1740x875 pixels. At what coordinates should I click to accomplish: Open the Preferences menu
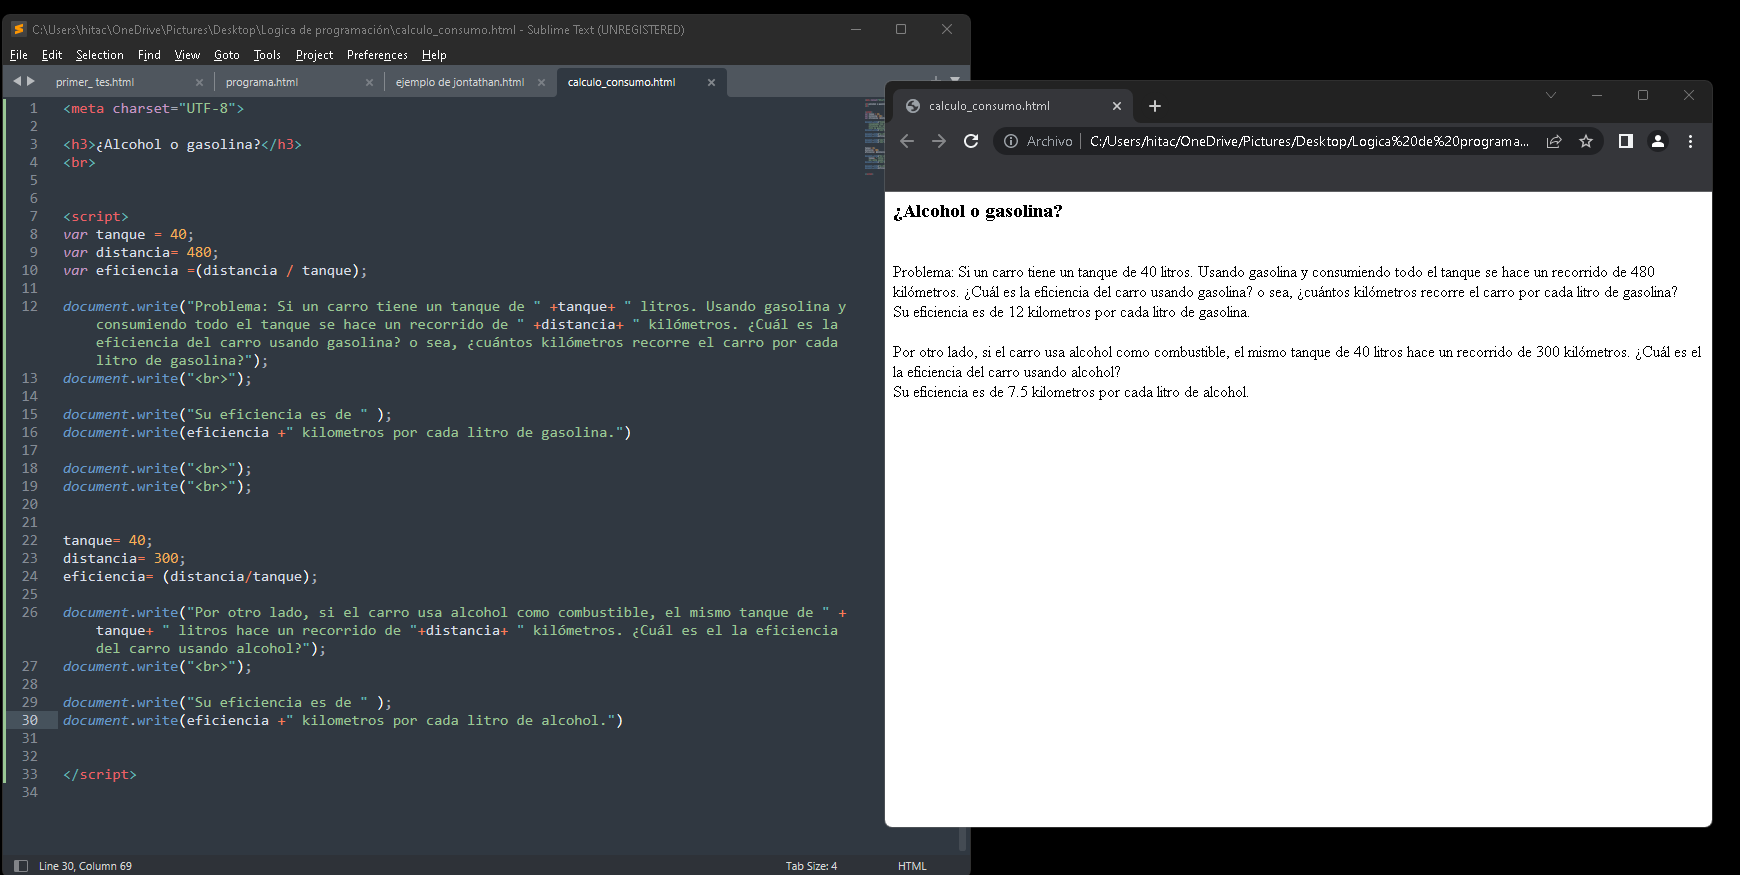tap(377, 55)
